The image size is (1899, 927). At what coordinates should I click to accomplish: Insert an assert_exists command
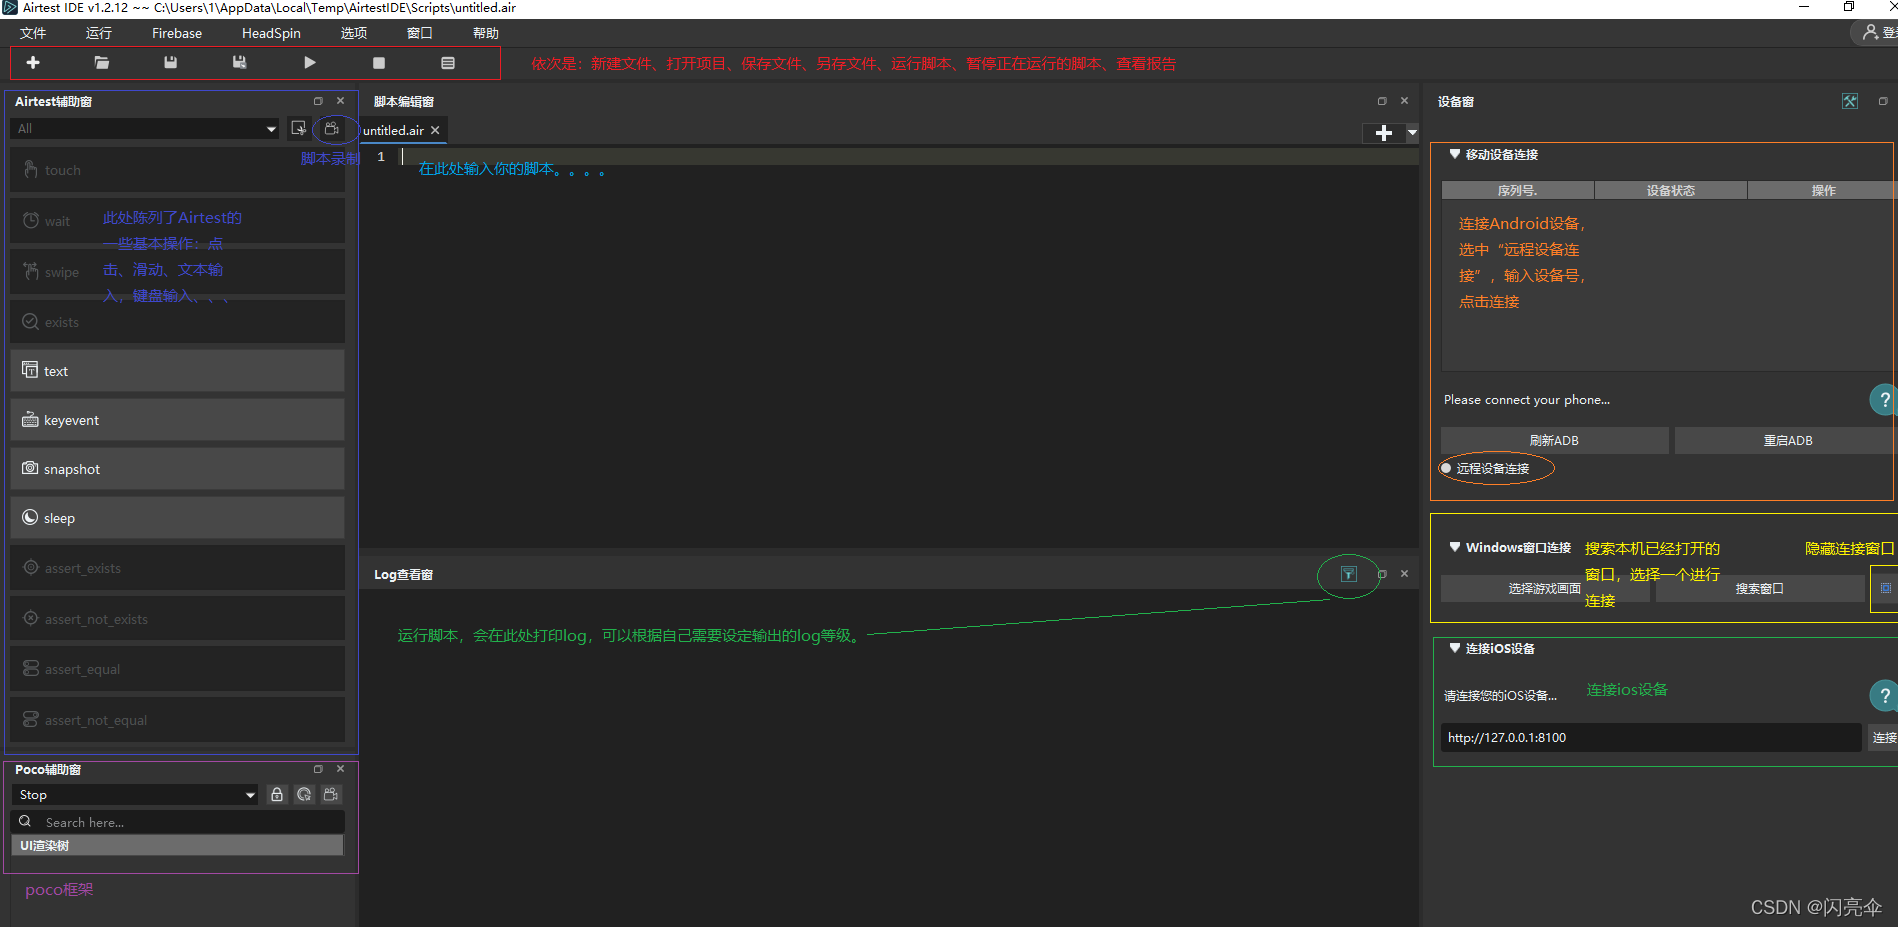[177, 568]
